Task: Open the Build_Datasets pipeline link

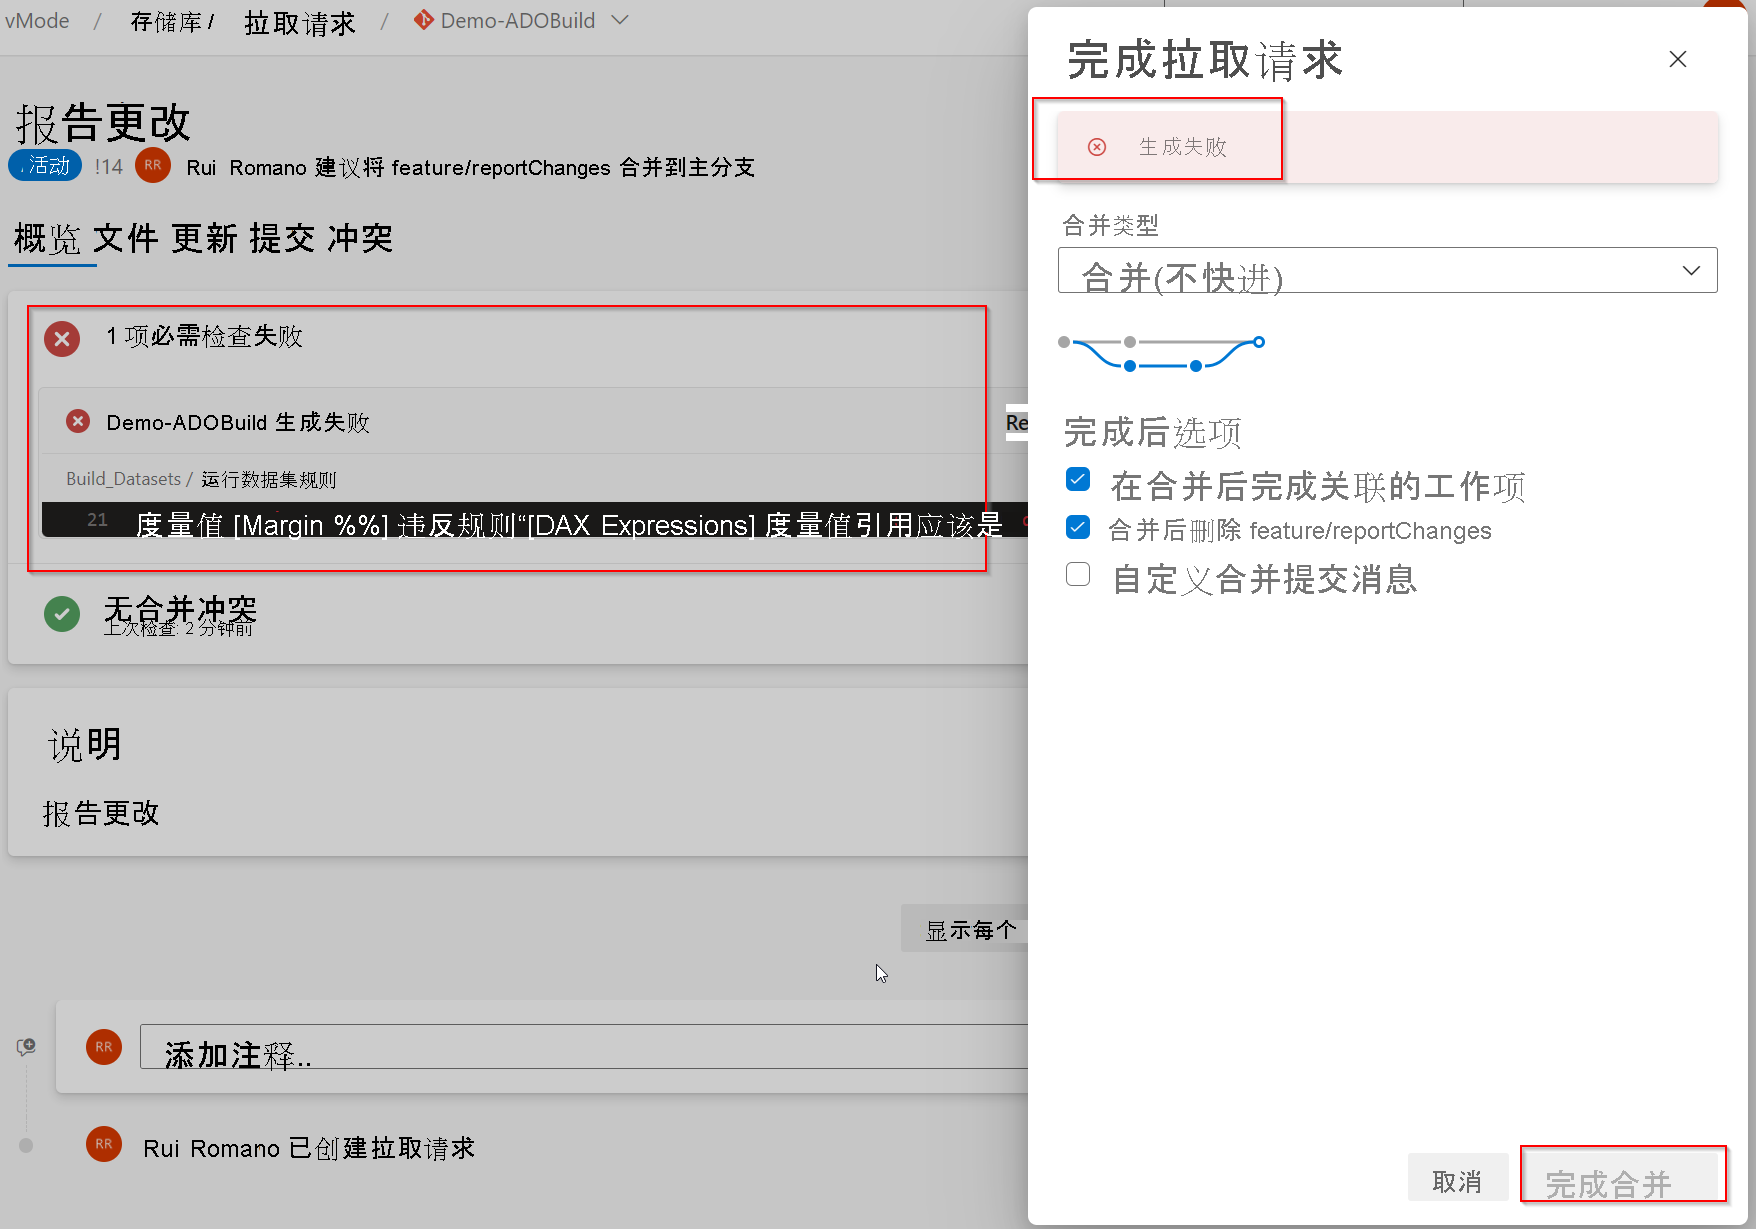Action: (x=123, y=478)
